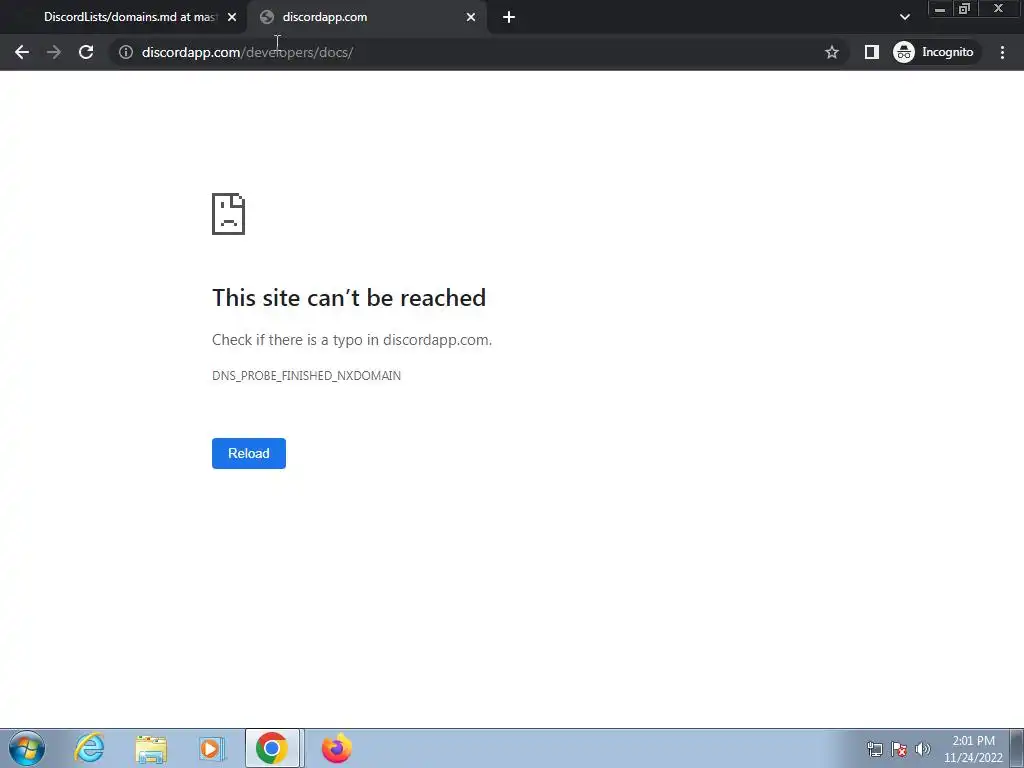Click the Show desktop strip beside the clock
1024x768 pixels.
1017,748
